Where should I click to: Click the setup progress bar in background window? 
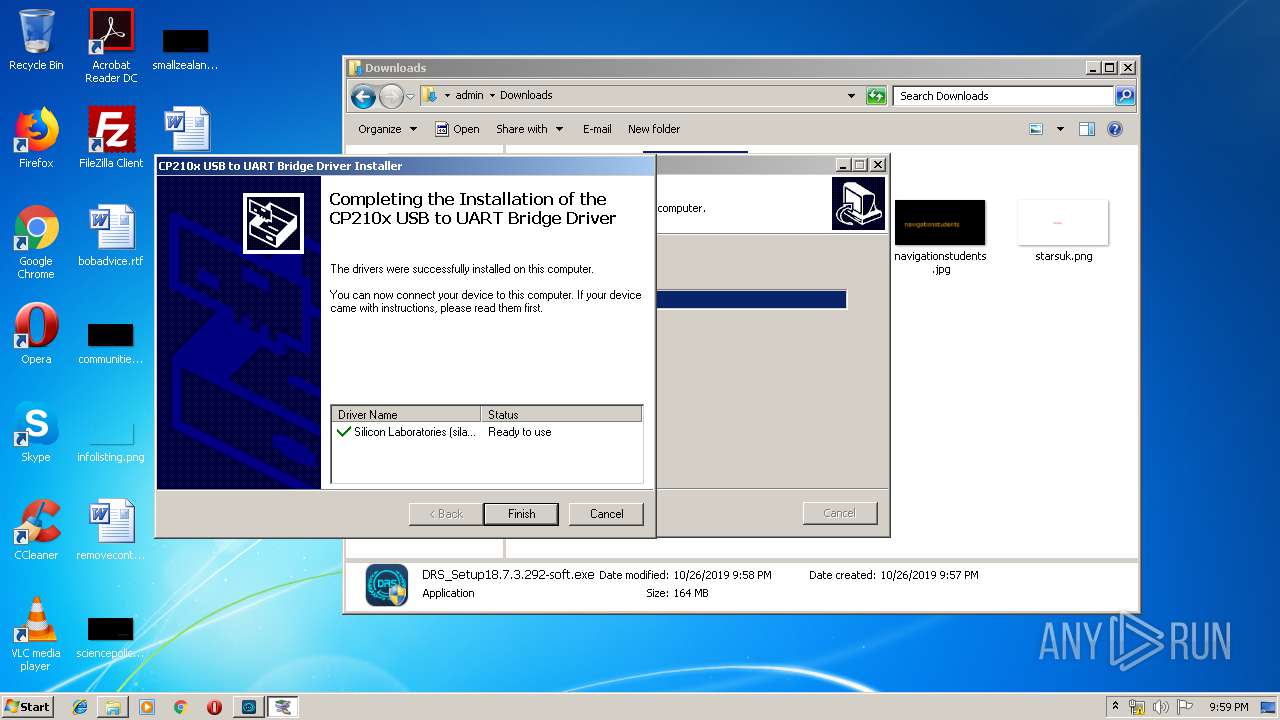coord(751,300)
